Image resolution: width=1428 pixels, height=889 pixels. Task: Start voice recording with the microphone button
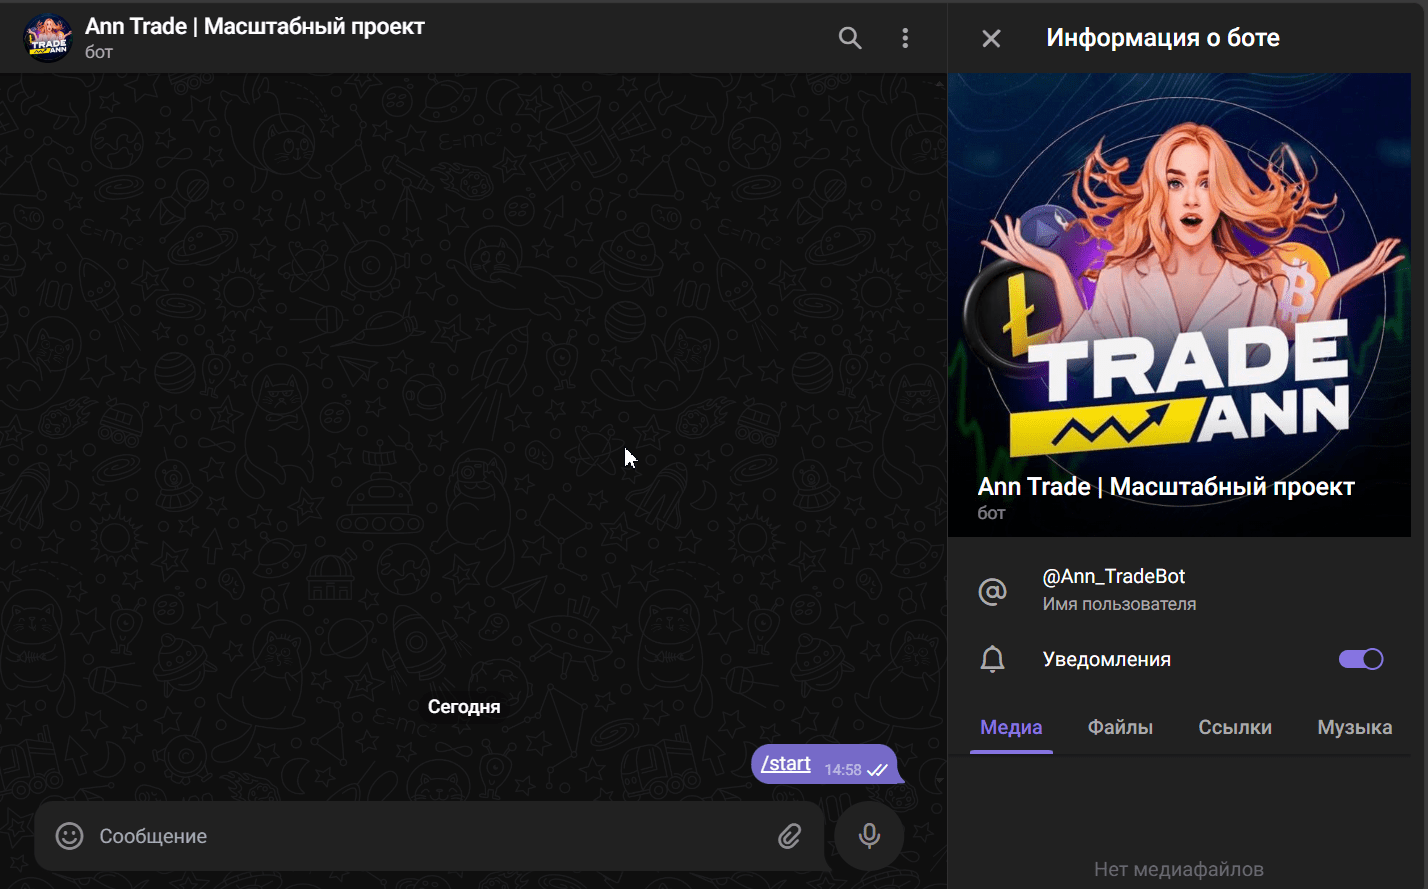(870, 836)
